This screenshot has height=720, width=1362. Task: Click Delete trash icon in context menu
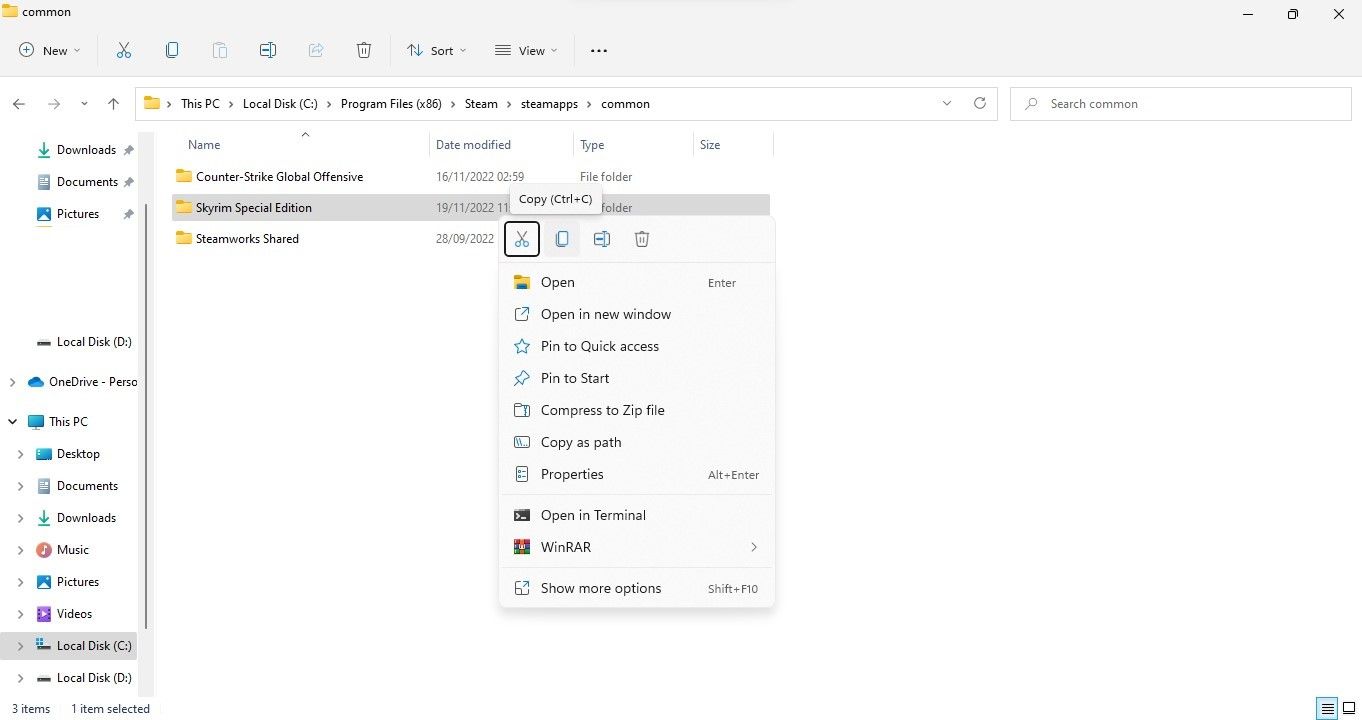pyautogui.click(x=642, y=239)
